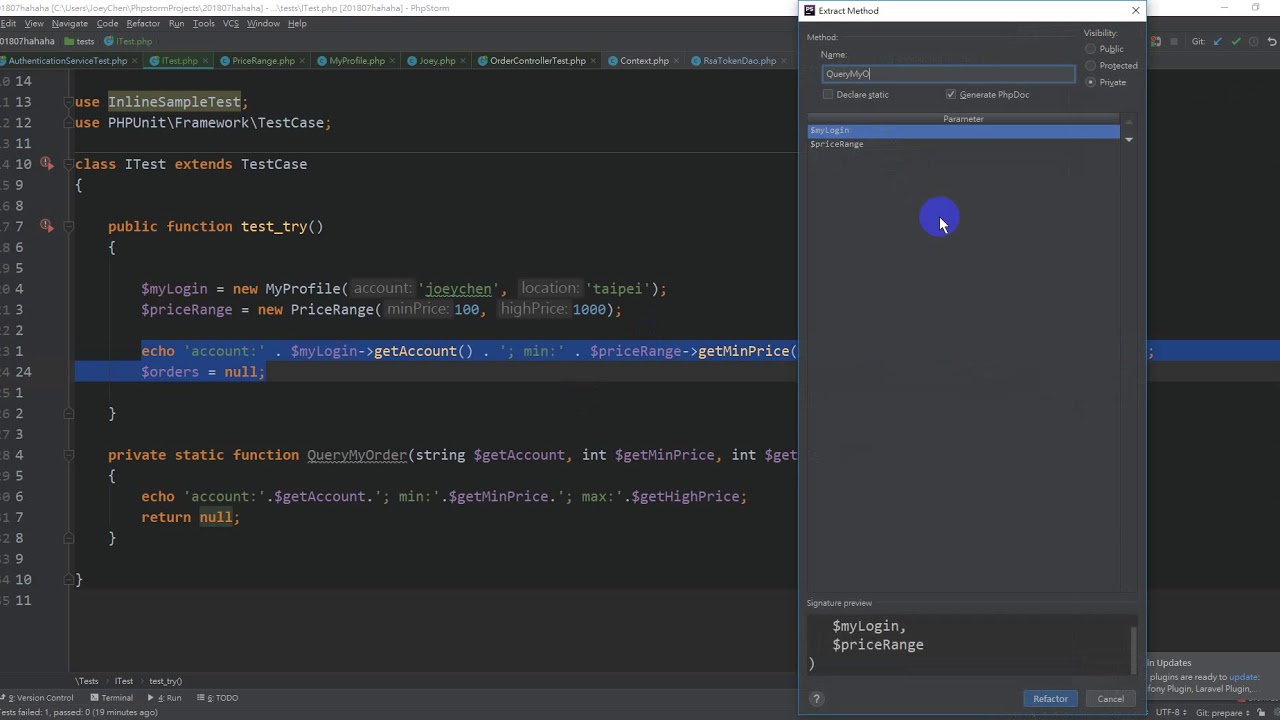1280x720 pixels.
Task: Click ITest in bottom breadcrumb
Action: [x=123, y=681]
